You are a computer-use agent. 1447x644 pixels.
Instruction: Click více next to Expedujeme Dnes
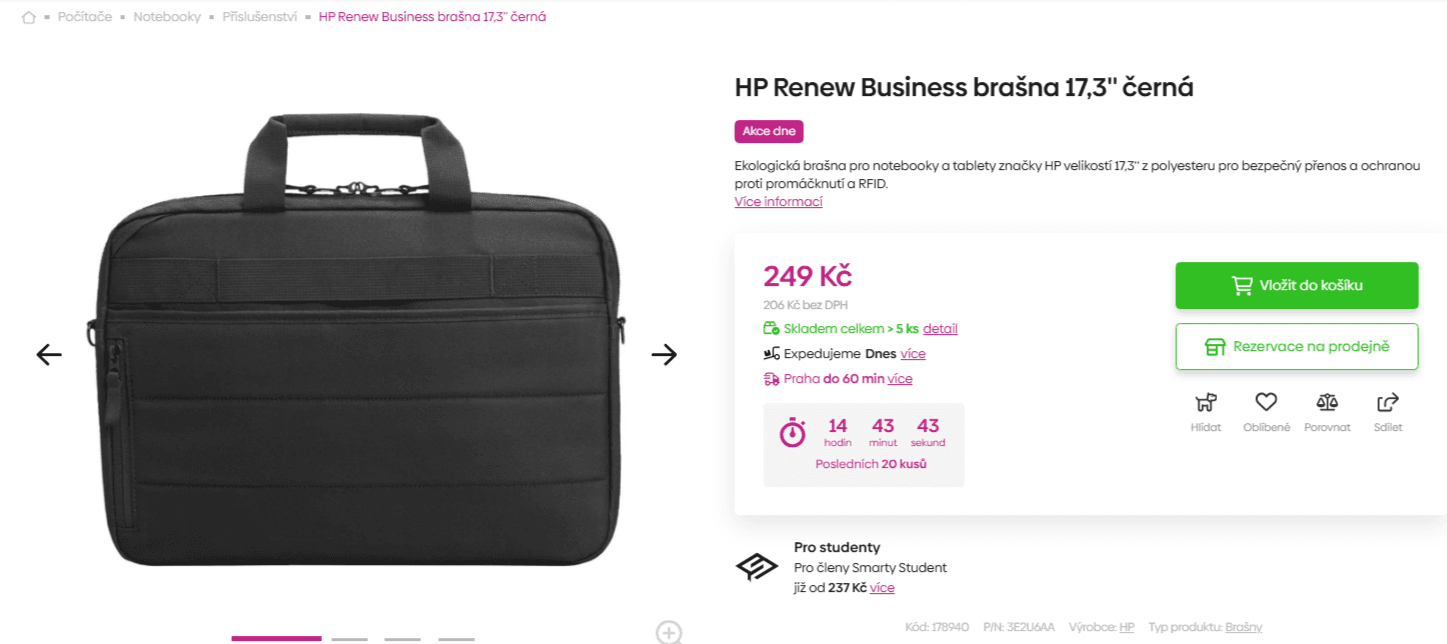click(x=913, y=354)
